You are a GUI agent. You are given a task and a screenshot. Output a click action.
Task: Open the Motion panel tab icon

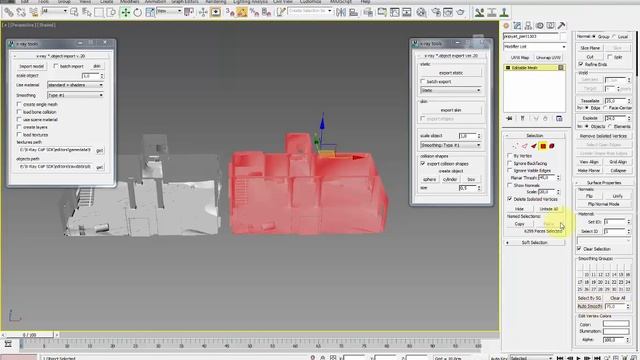[x=540, y=25]
